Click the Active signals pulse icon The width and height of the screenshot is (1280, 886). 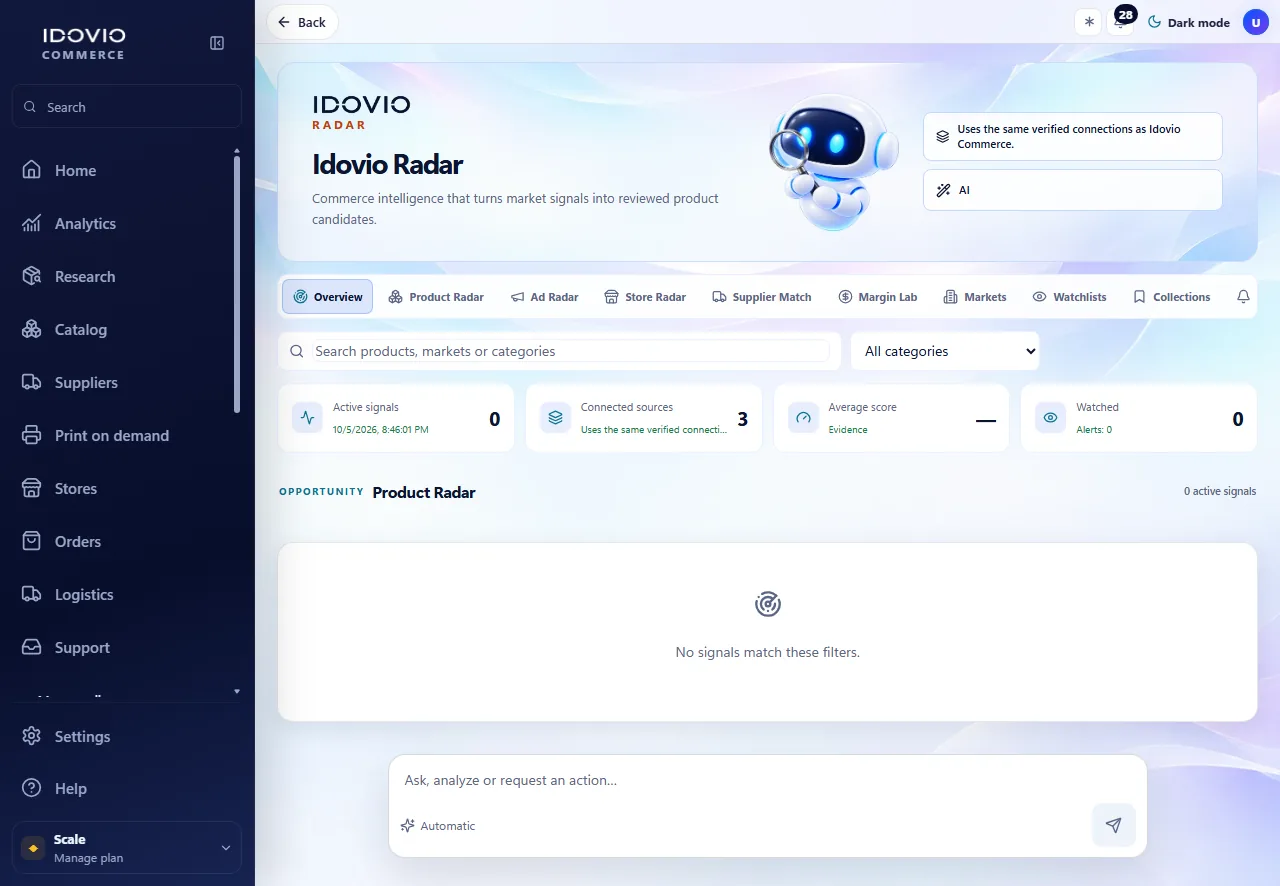pos(308,418)
